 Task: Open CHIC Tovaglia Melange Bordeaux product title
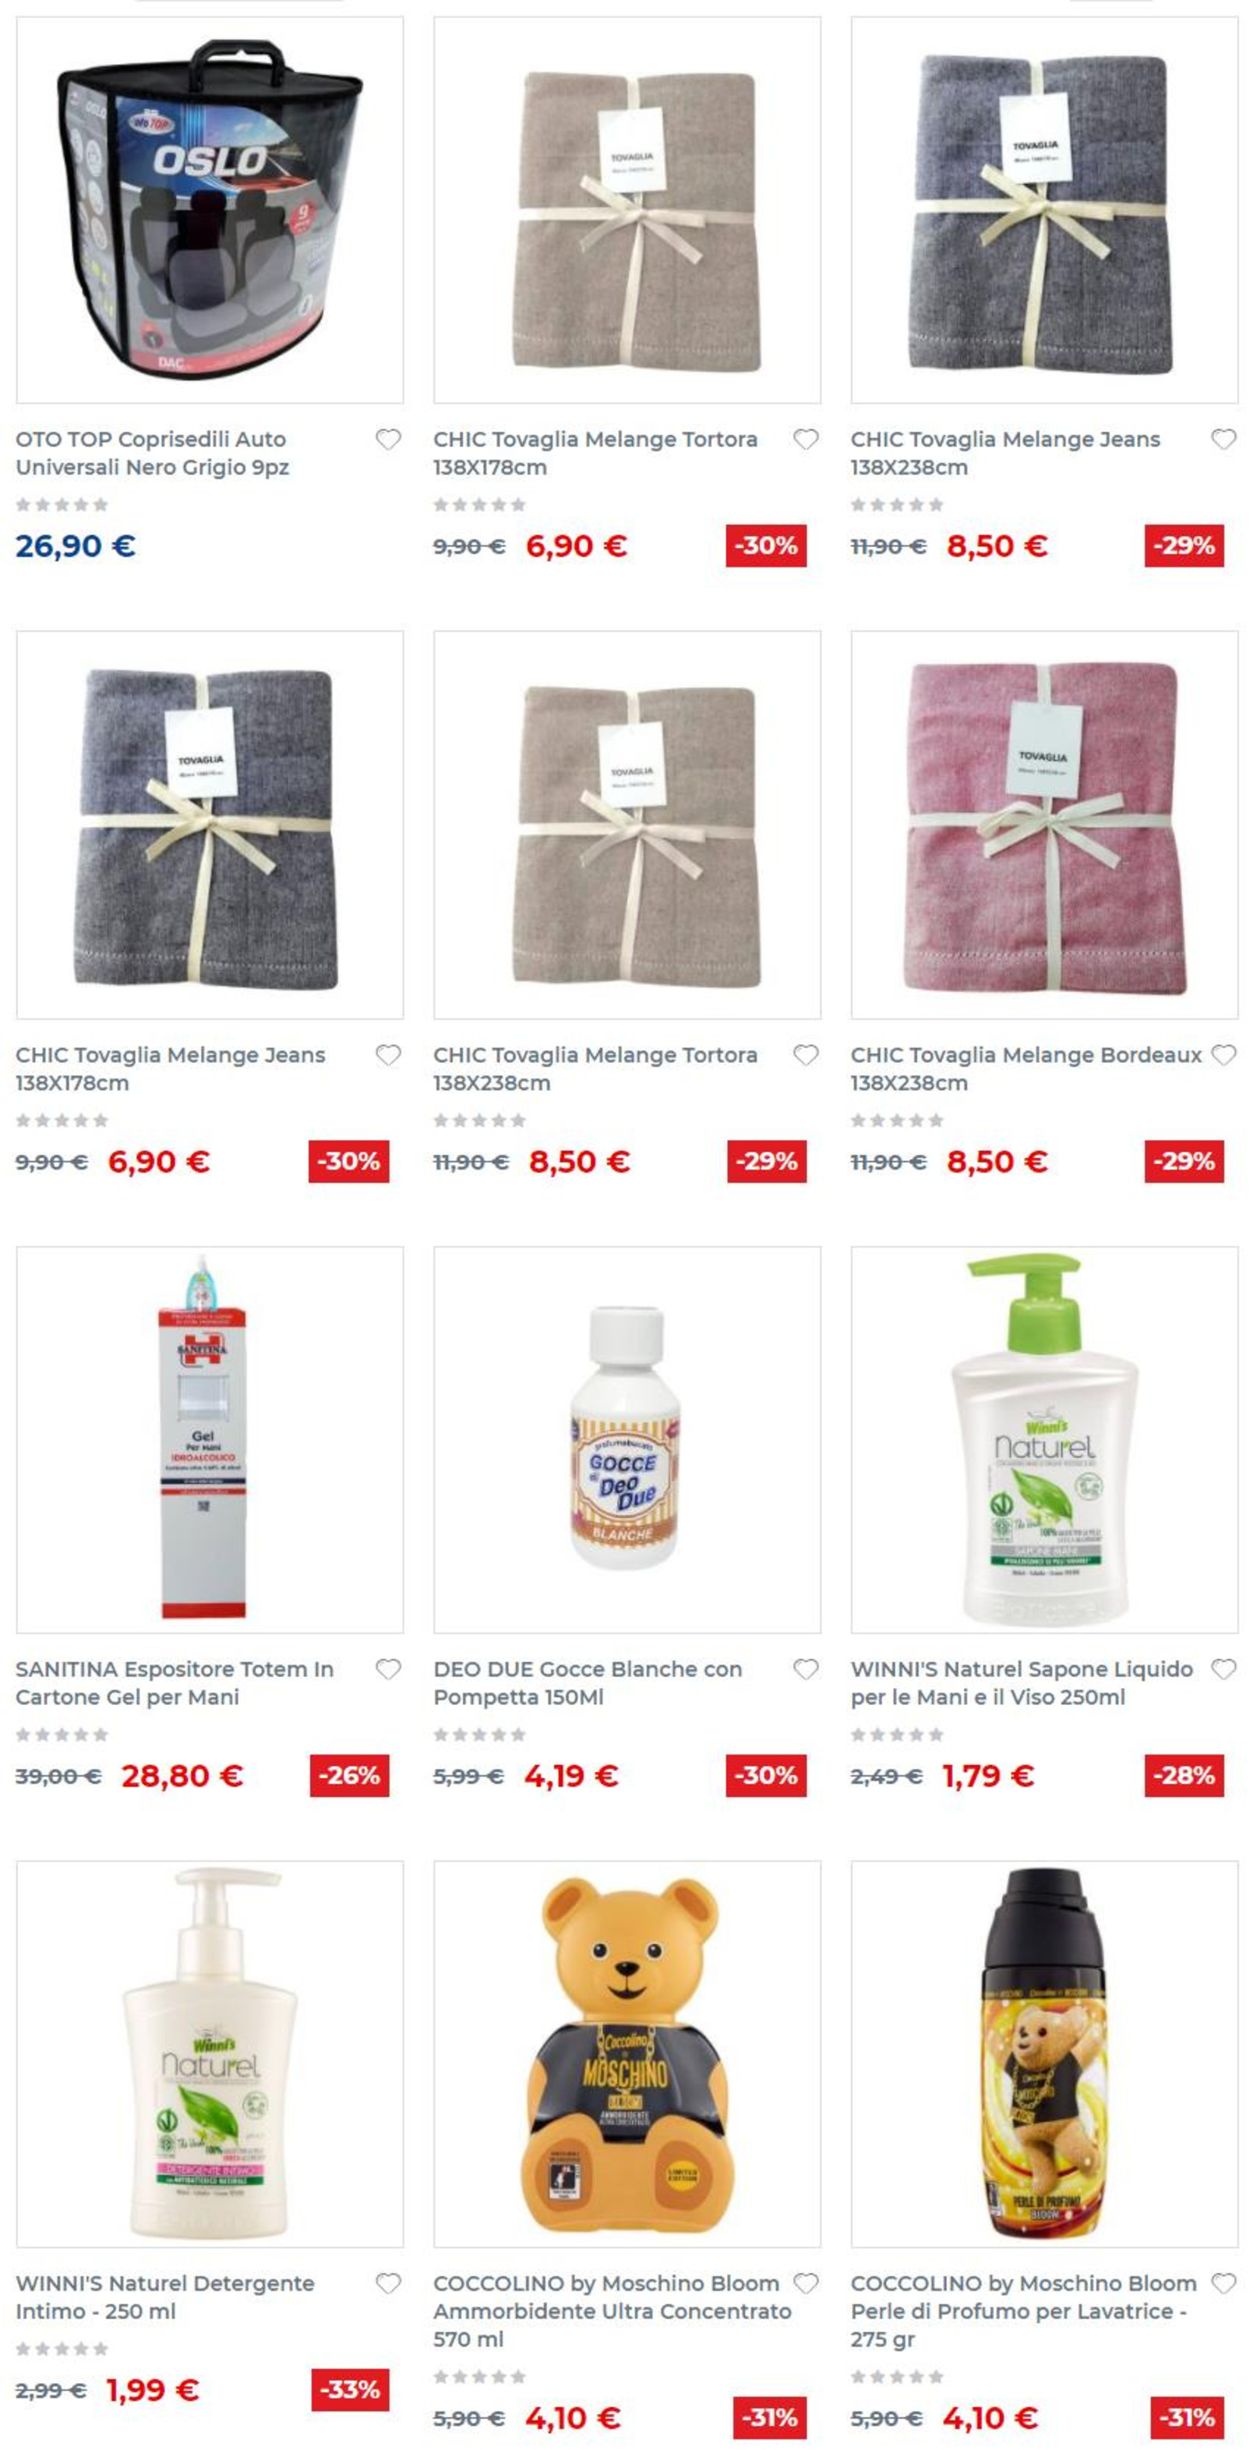coord(1026,1069)
